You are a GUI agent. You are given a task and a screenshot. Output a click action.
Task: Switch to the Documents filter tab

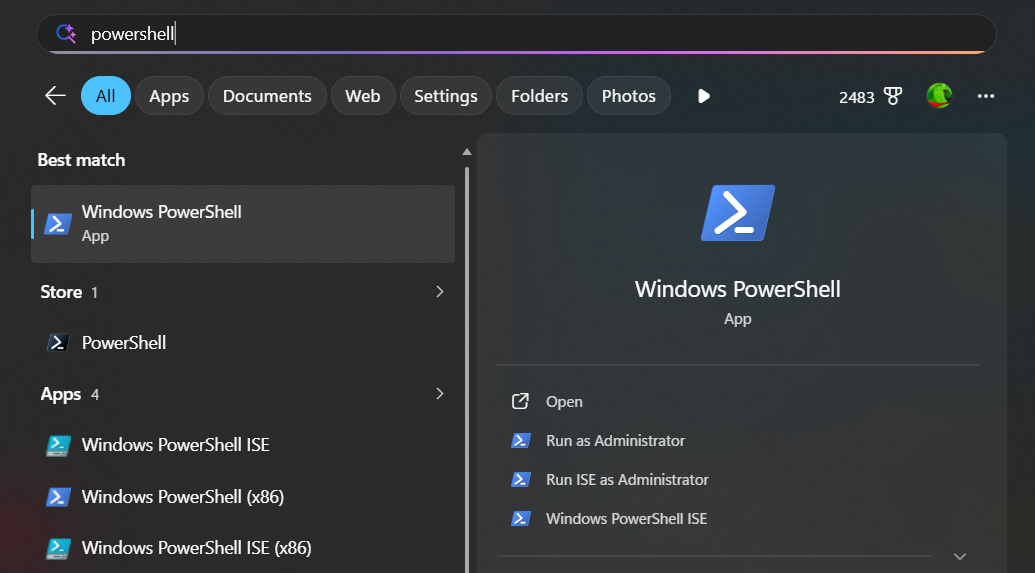267,96
